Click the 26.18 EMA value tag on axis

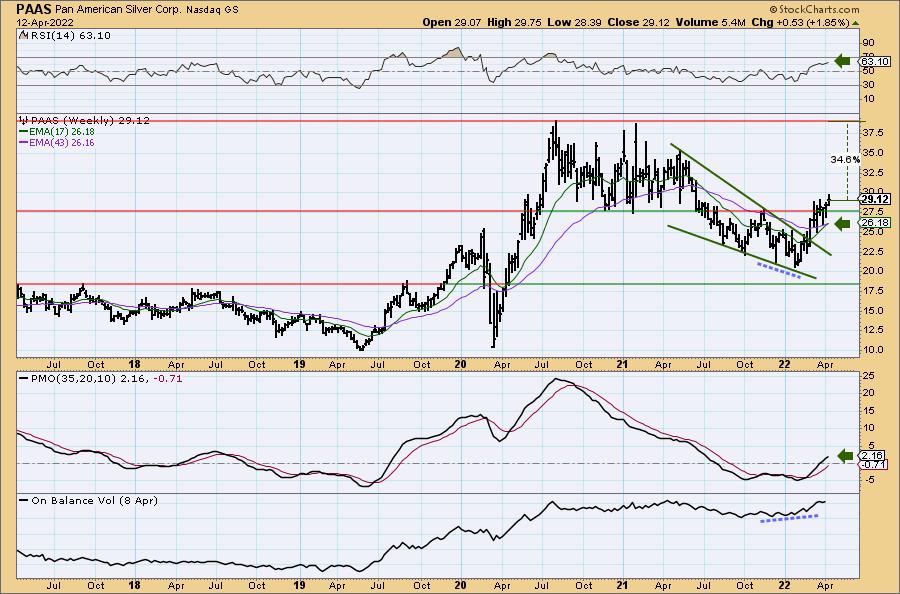point(875,223)
